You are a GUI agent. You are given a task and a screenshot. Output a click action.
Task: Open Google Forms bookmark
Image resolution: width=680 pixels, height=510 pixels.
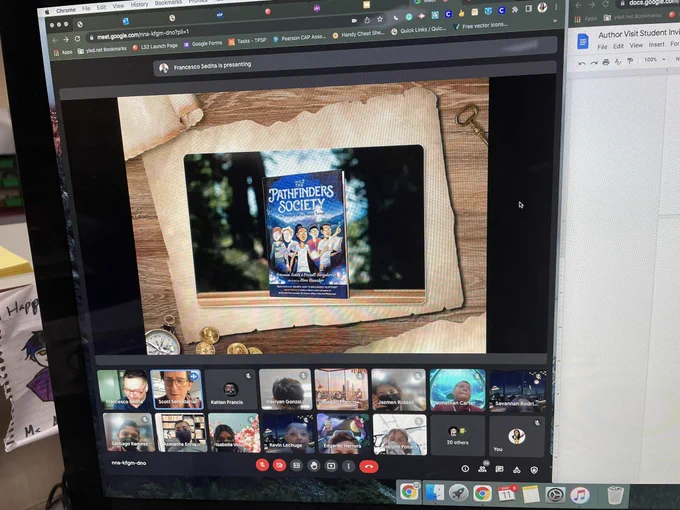203,44
